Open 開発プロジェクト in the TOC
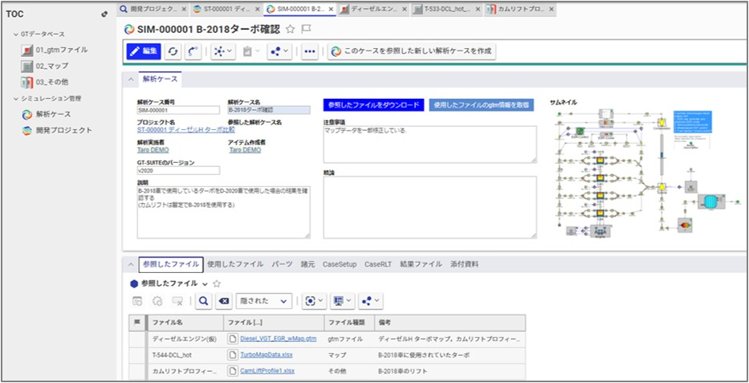This screenshot has width=749, height=383. click(x=57, y=130)
